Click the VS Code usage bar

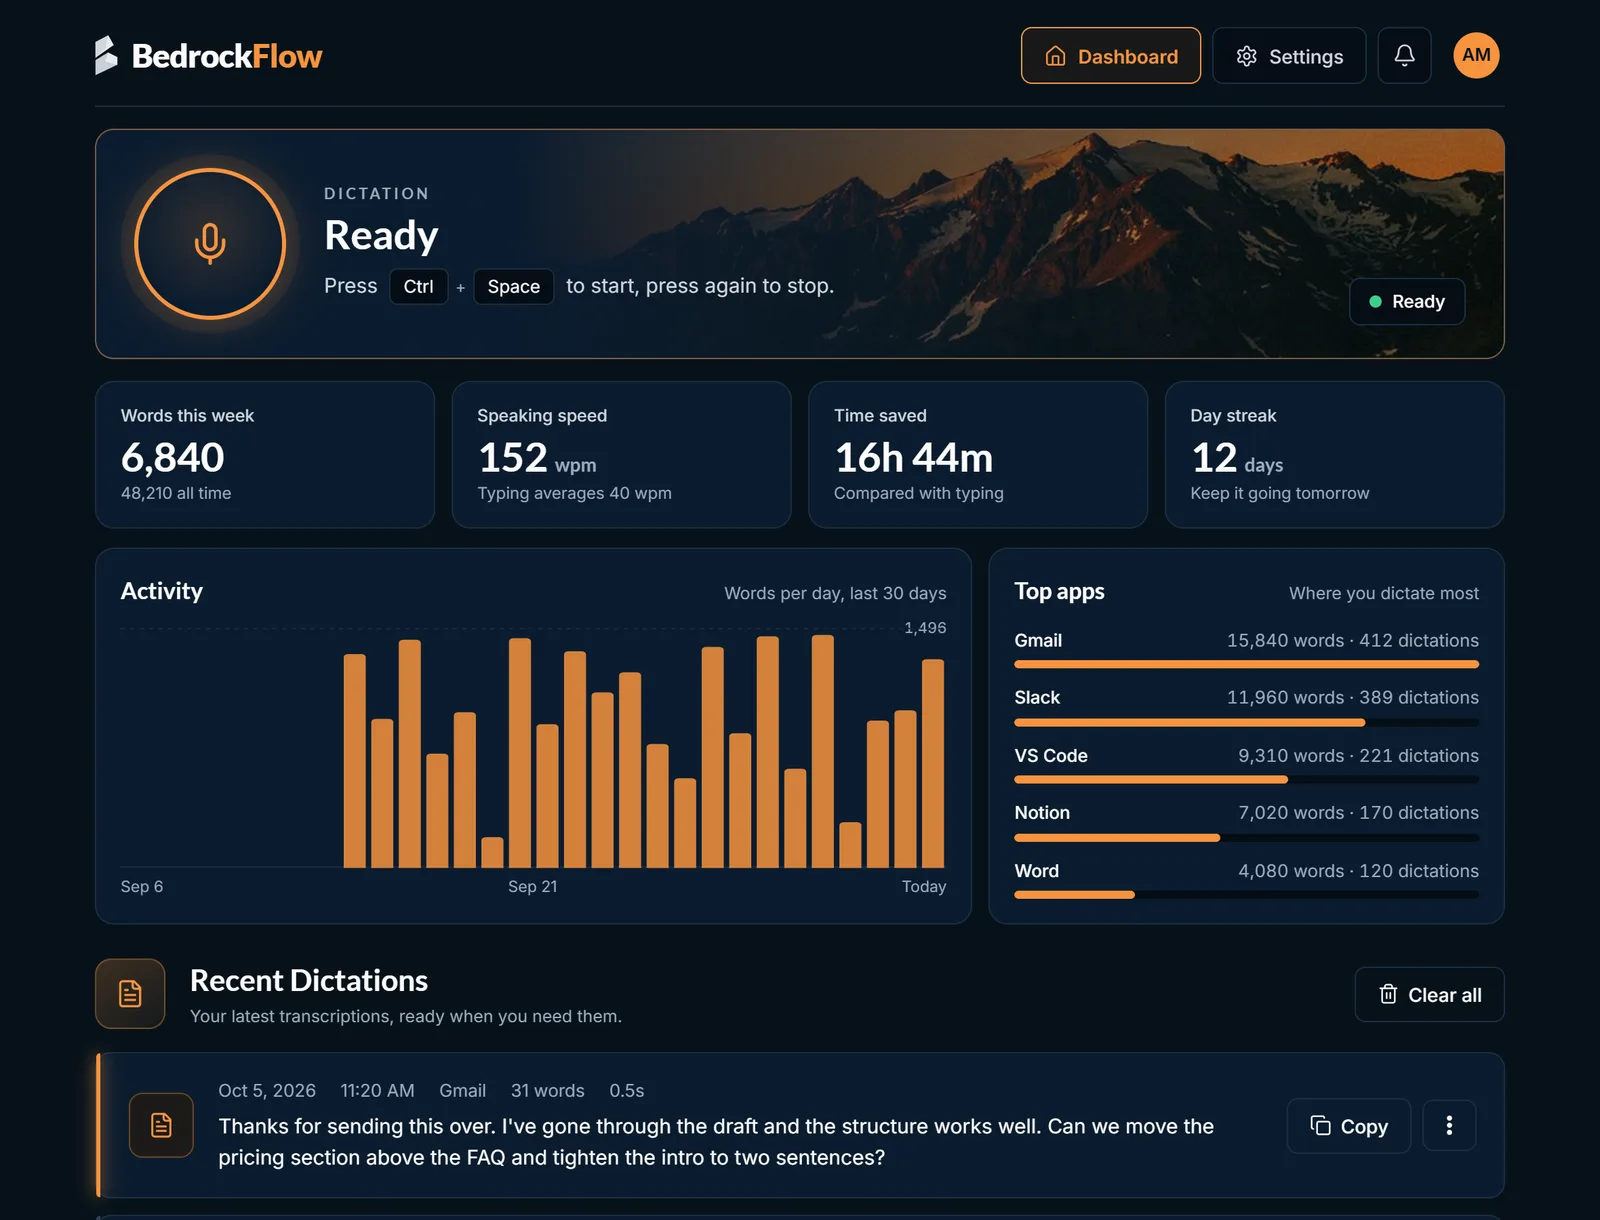coord(1246,779)
